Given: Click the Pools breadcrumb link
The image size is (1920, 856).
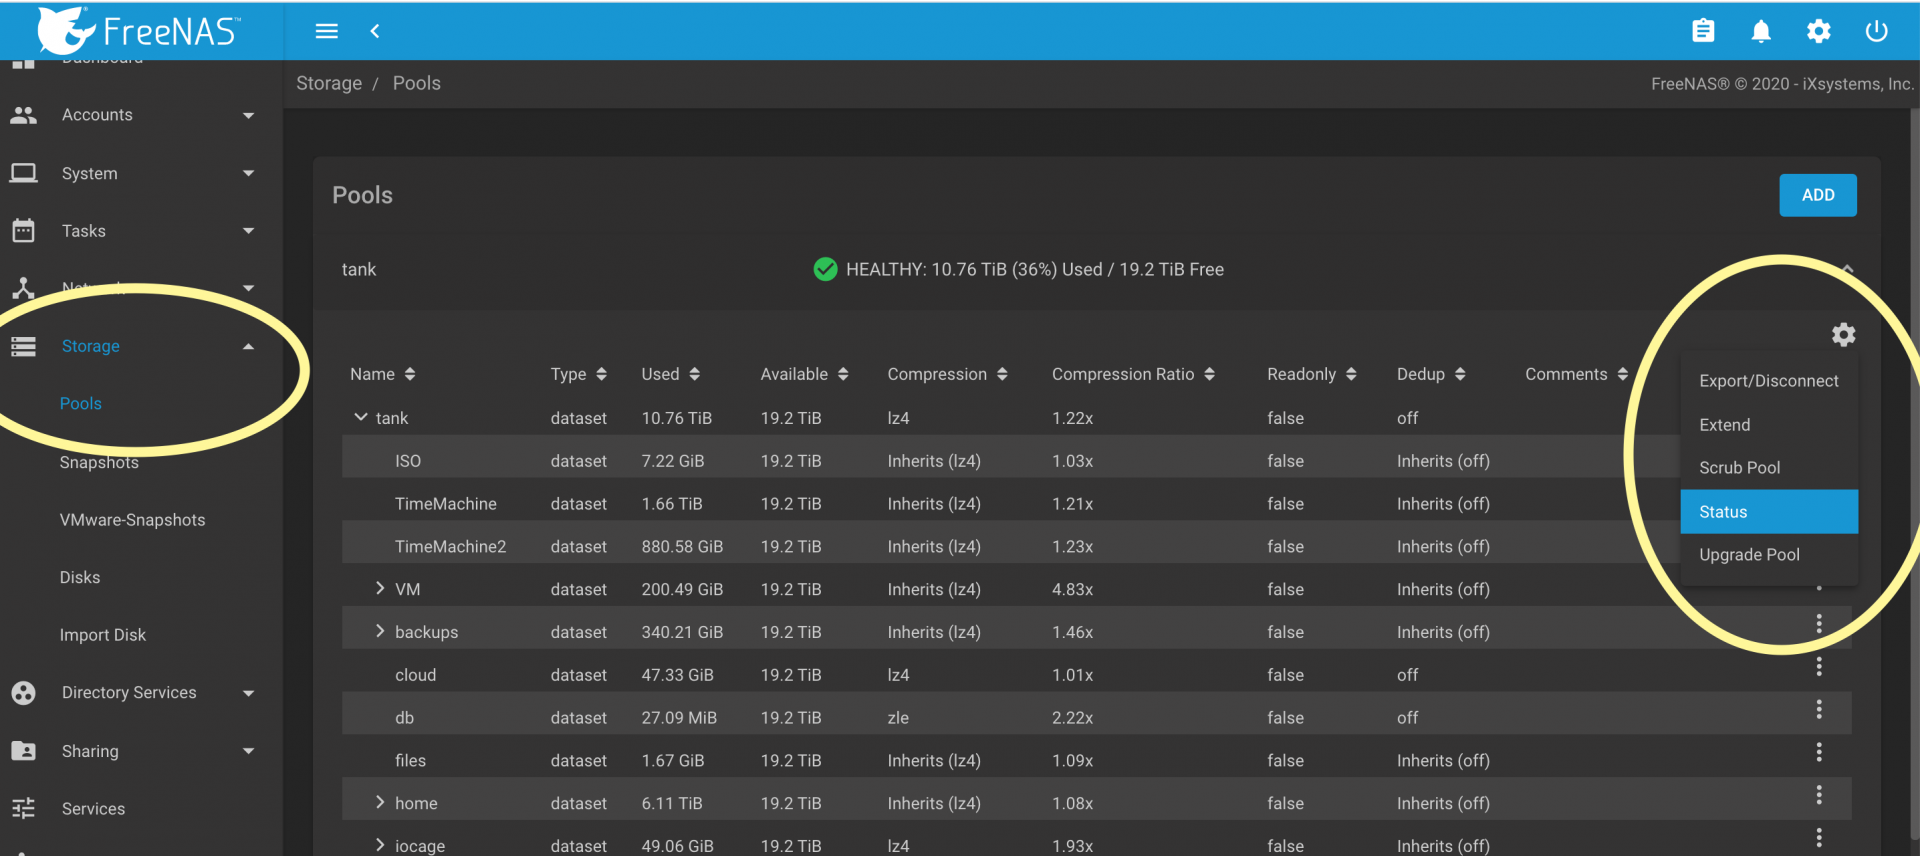Looking at the screenshot, I should point(417,83).
